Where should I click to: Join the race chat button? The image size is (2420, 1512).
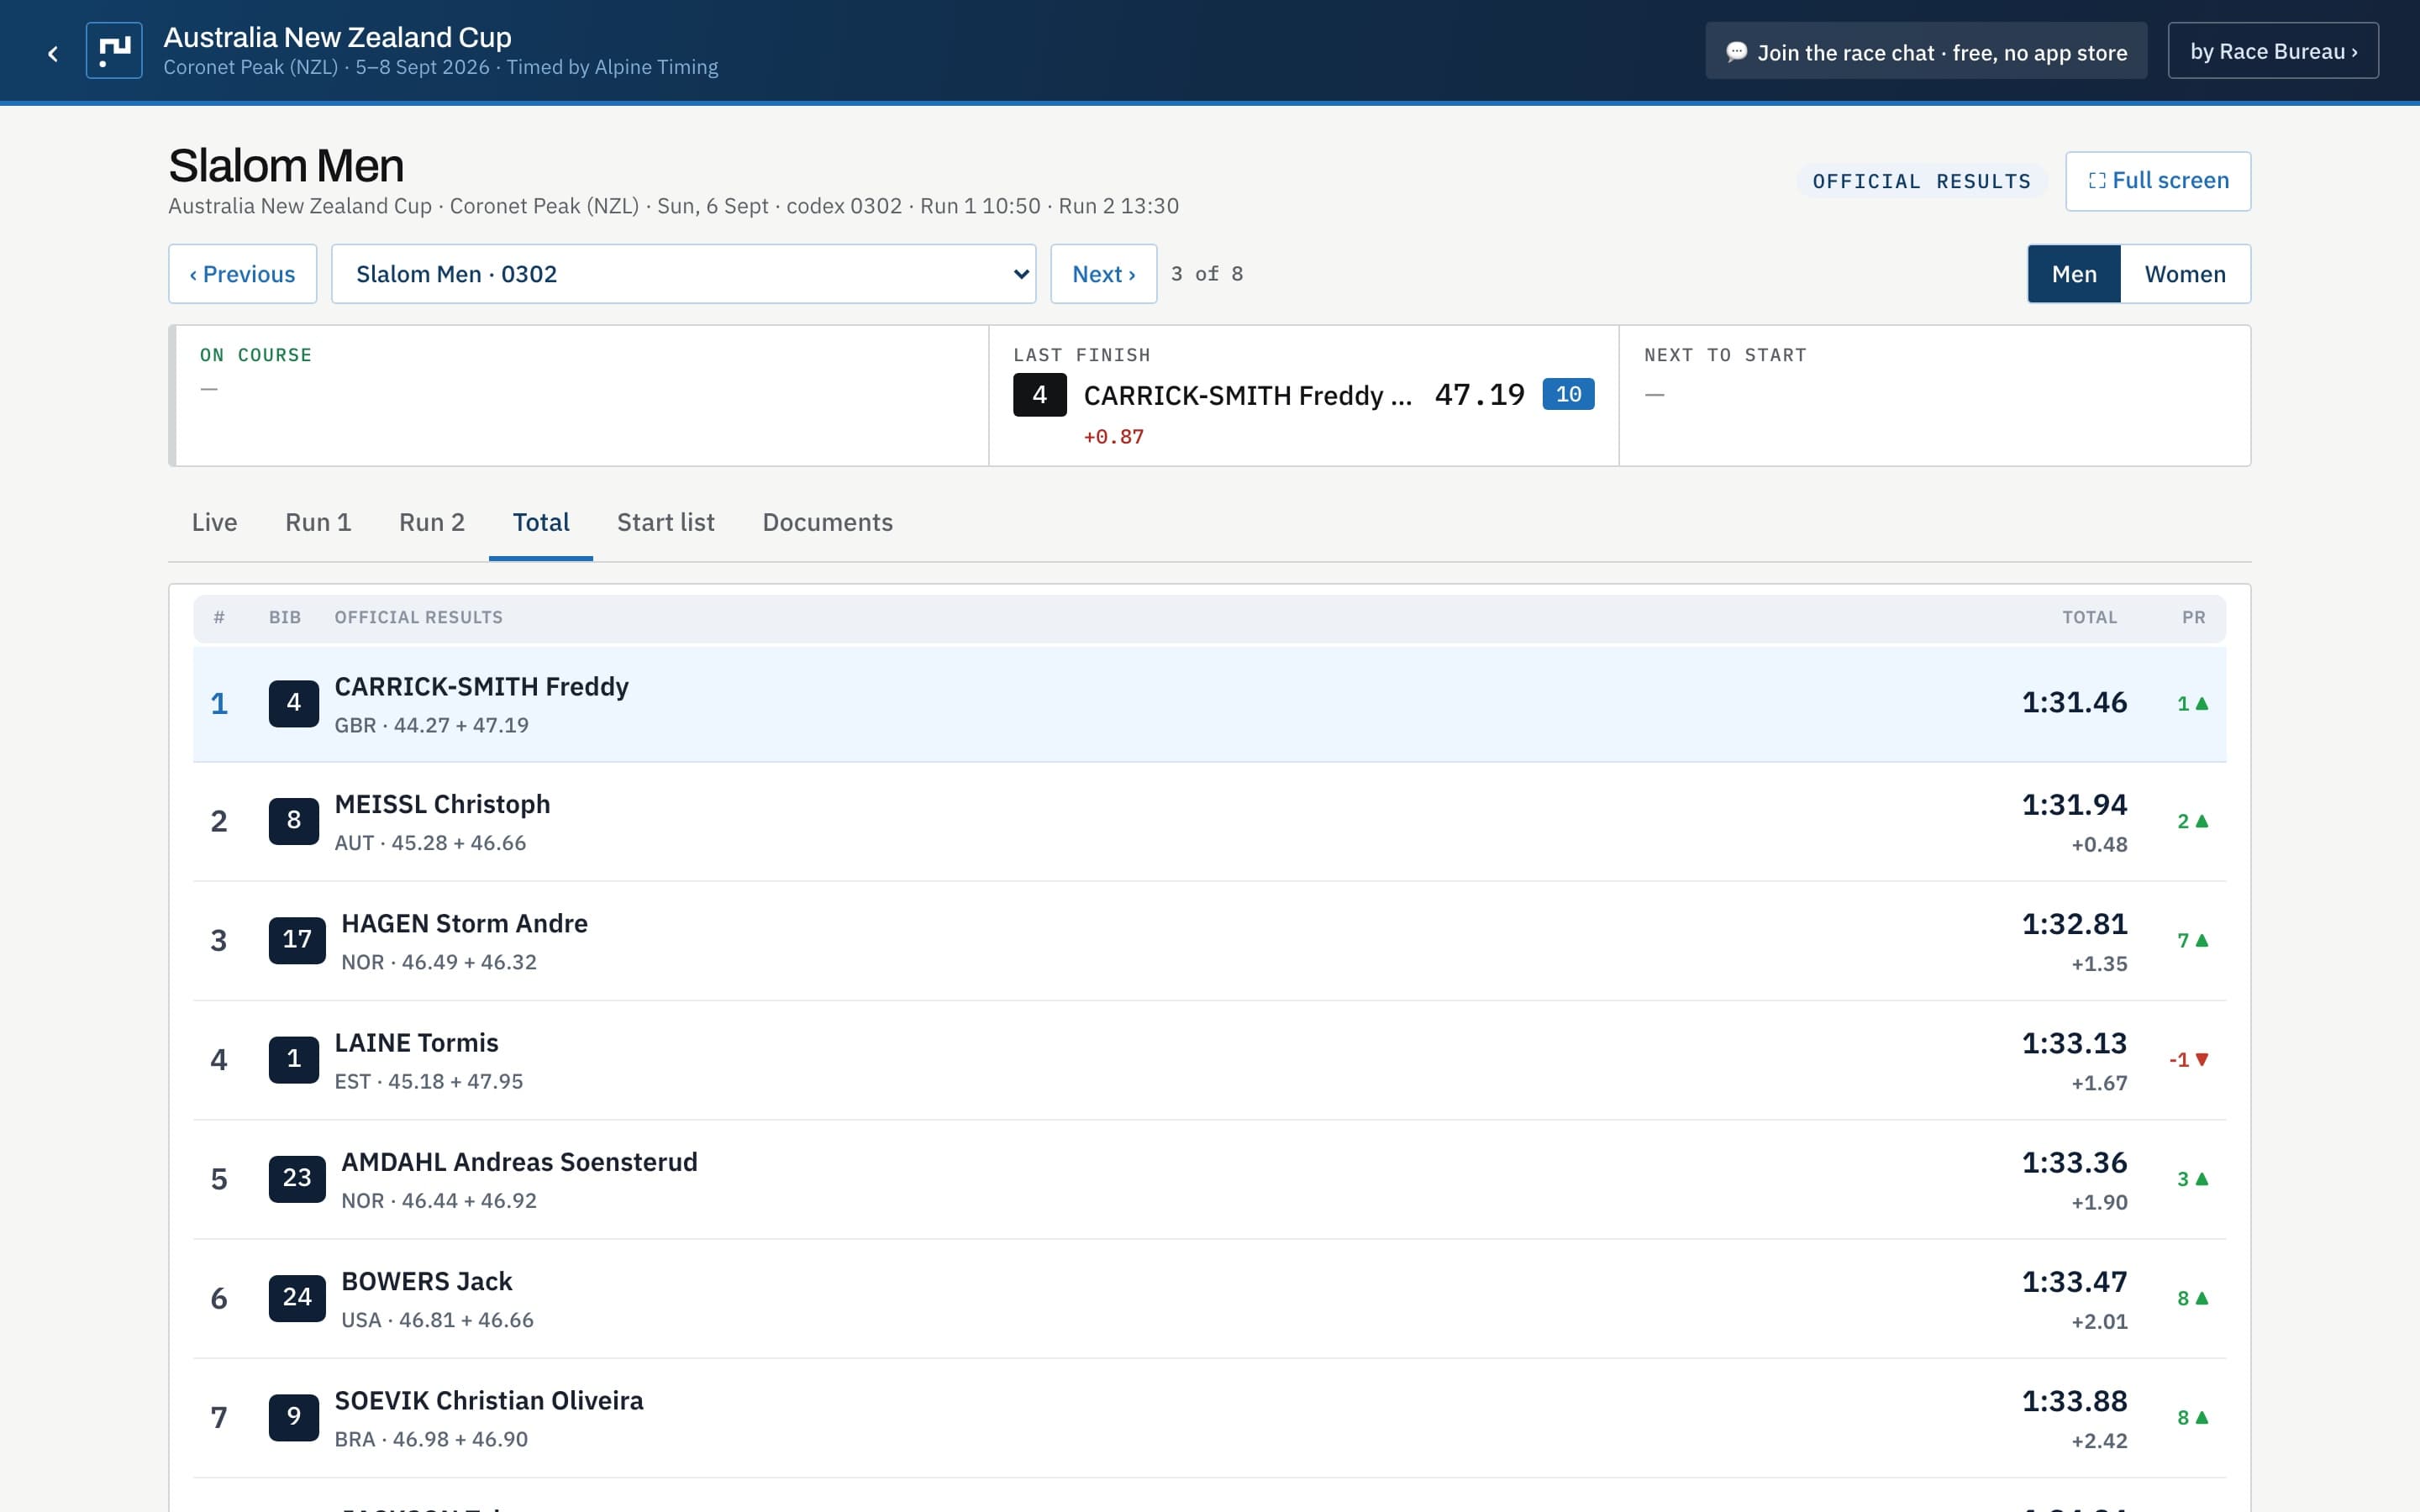(x=1926, y=51)
